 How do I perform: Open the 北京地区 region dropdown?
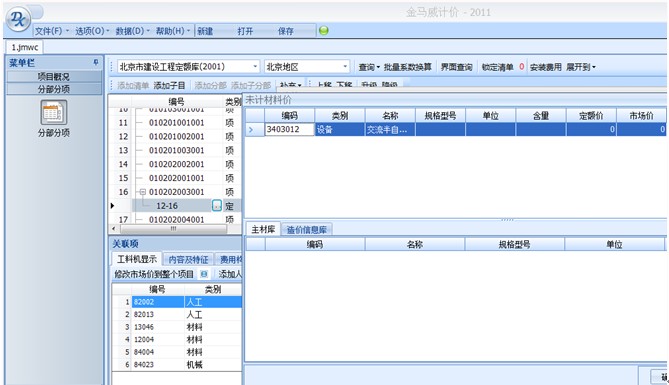307,67
